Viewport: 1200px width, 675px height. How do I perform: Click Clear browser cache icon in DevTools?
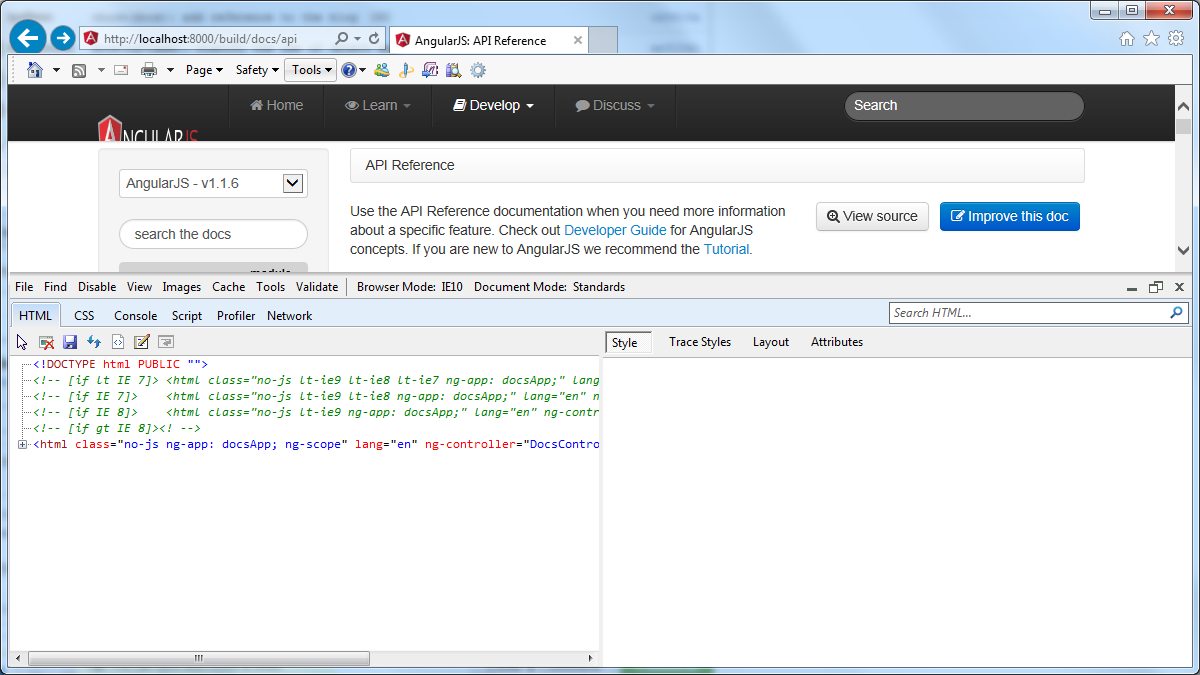[x=46, y=342]
